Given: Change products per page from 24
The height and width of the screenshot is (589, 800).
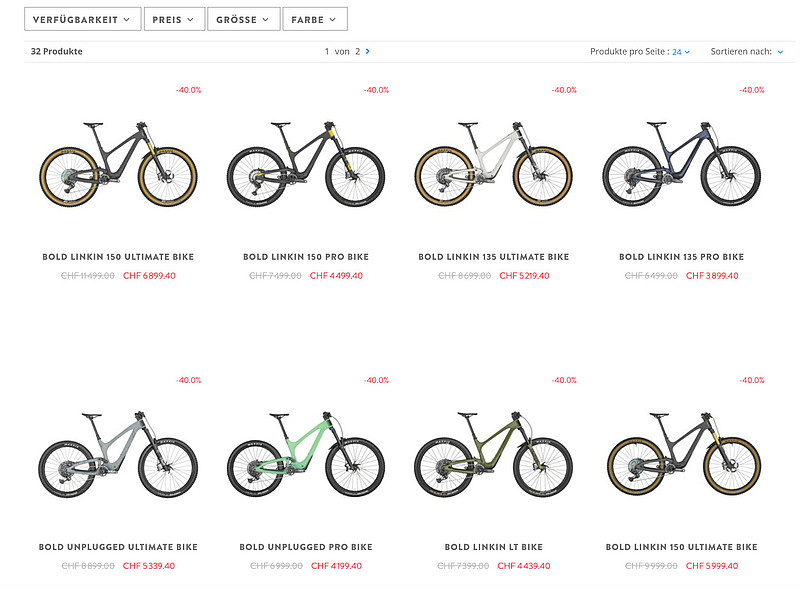Looking at the screenshot, I should pyautogui.click(x=681, y=52).
